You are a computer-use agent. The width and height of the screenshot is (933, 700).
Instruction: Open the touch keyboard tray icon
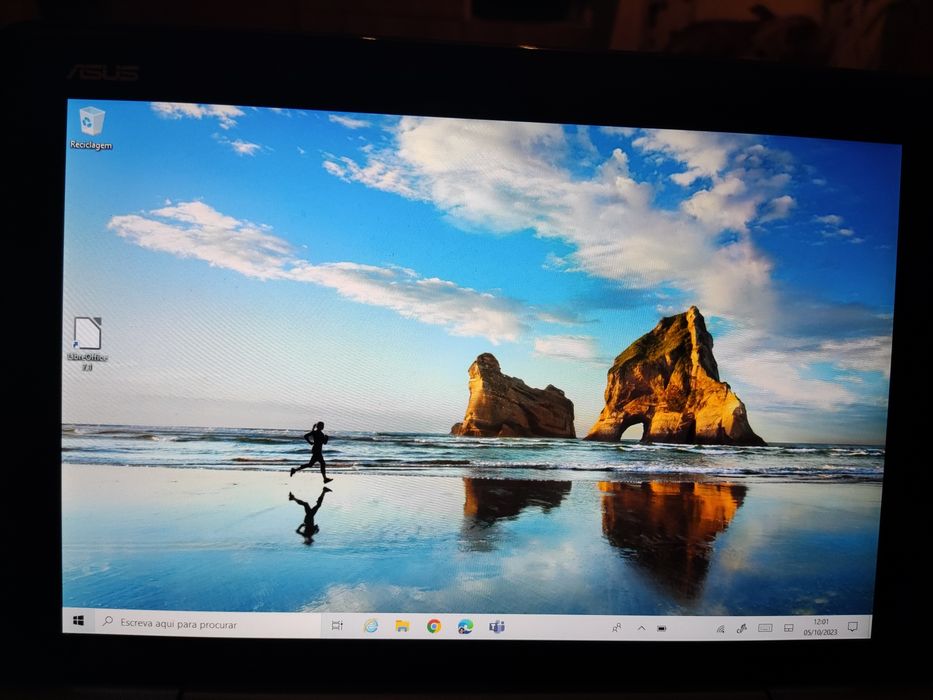click(x=765, y=628)
